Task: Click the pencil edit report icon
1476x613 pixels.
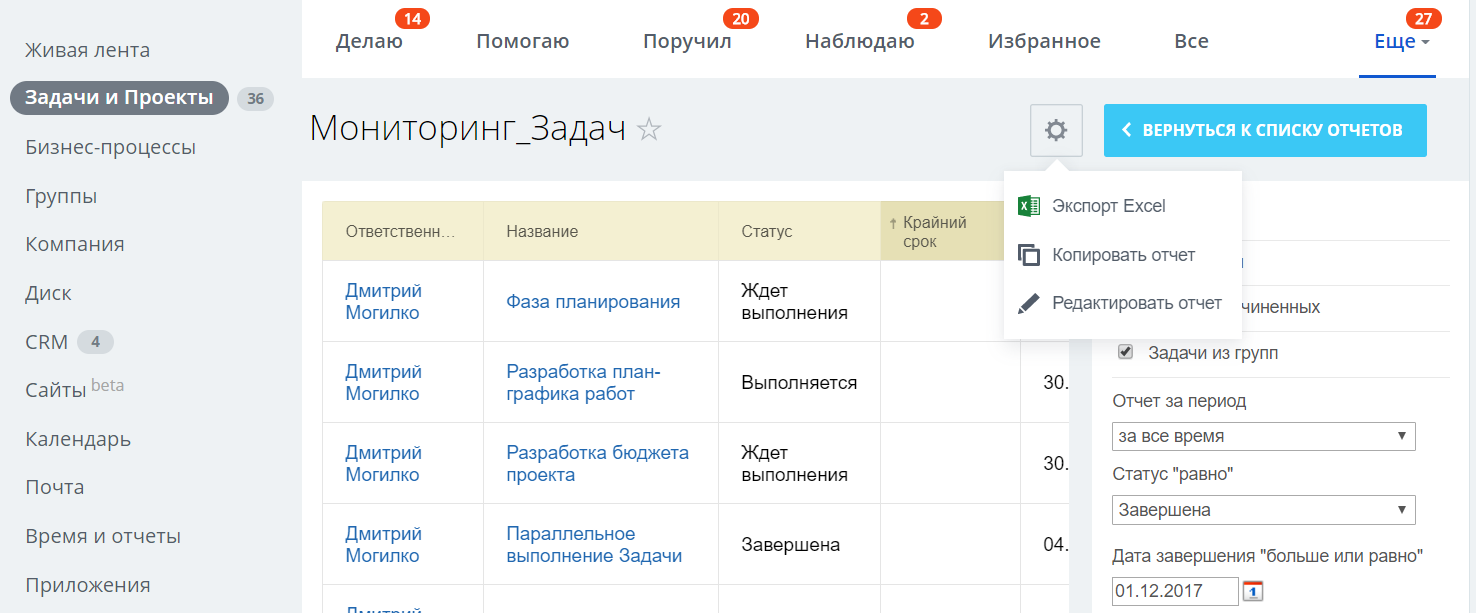Action: tap(1028, 303)
